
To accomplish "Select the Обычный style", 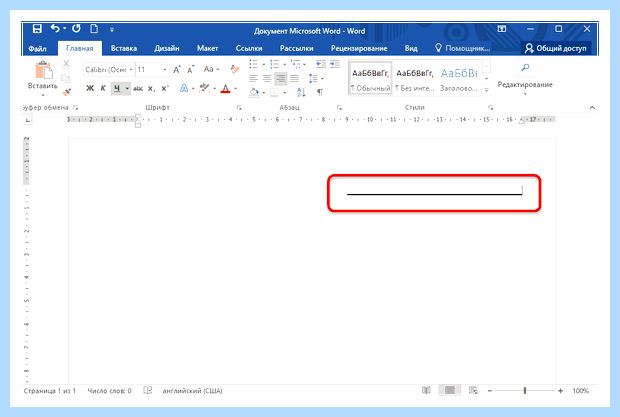I will coord(370,78).
